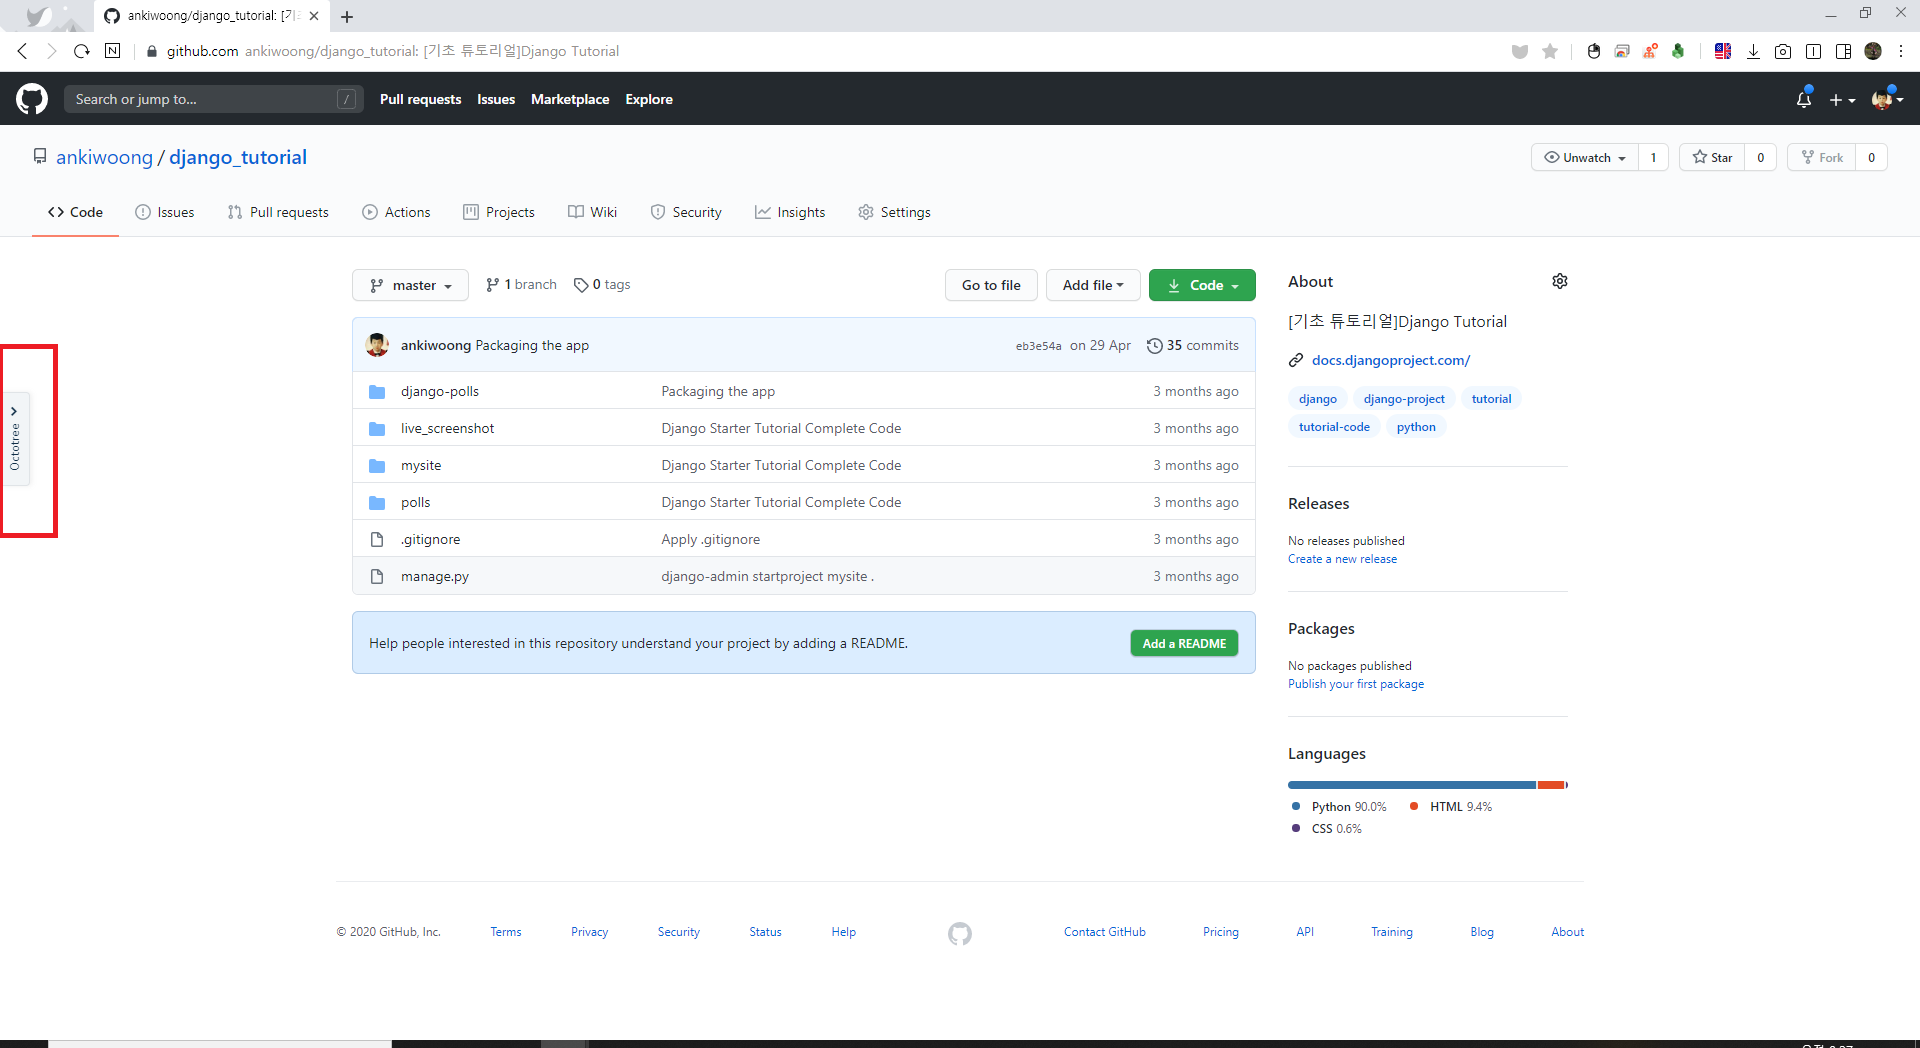The width and height of the screenshot is (1920, 1048).
Task: Reload the page with refresh icon
Action: (82, 51)
